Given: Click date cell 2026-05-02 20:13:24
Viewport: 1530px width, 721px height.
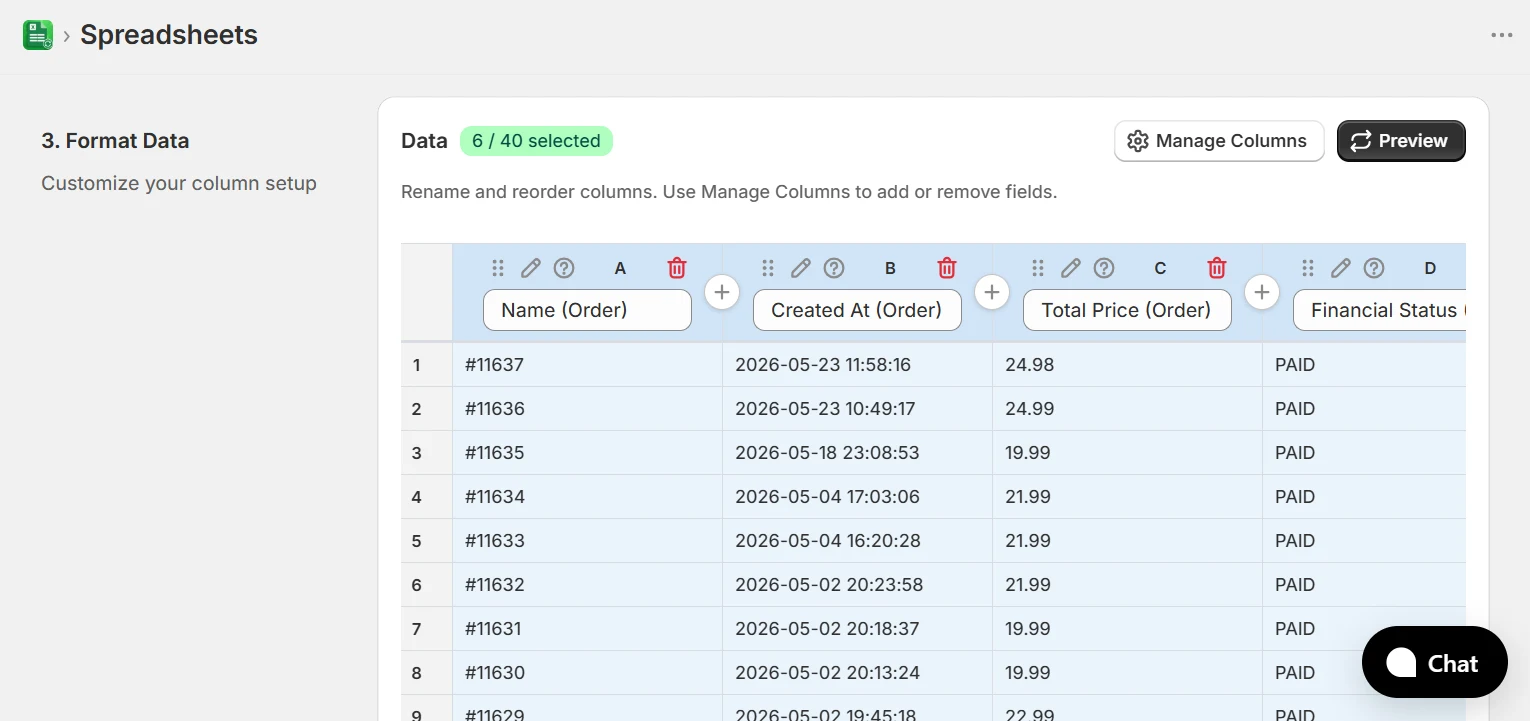Looking at the screenshot, I should pos(857,673).
